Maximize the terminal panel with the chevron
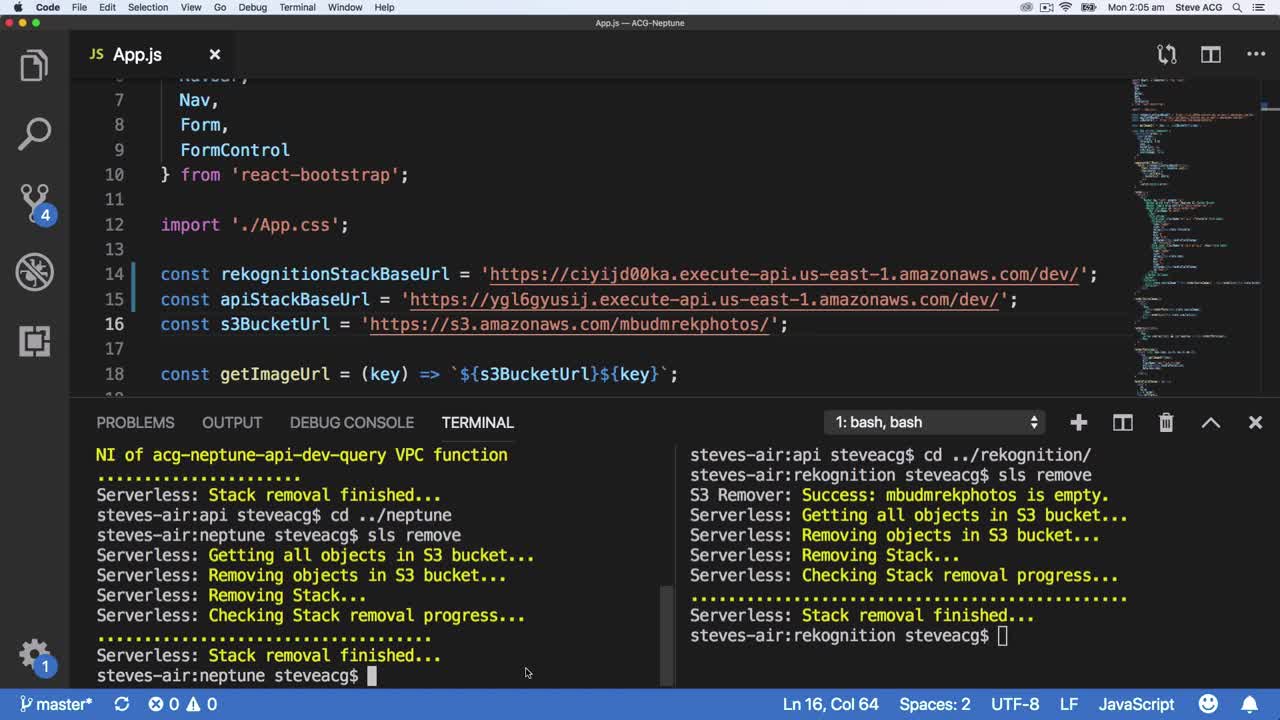1280x720 pixels. coord(1211,423)
